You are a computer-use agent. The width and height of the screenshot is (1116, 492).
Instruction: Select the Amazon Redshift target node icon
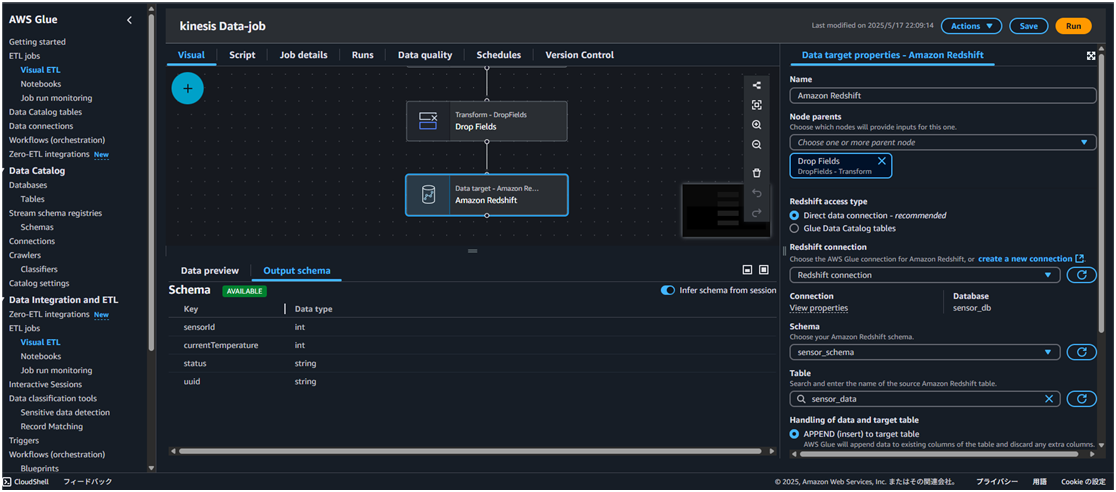tap(428, 194)
